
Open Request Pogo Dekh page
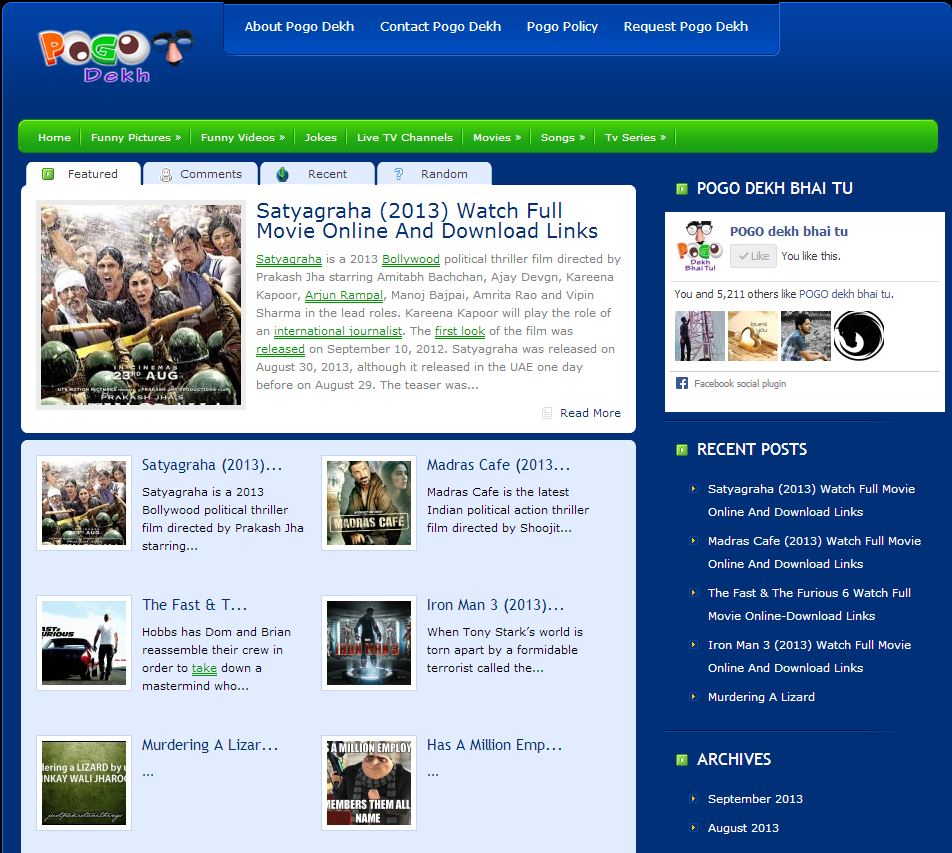(685, 27)
